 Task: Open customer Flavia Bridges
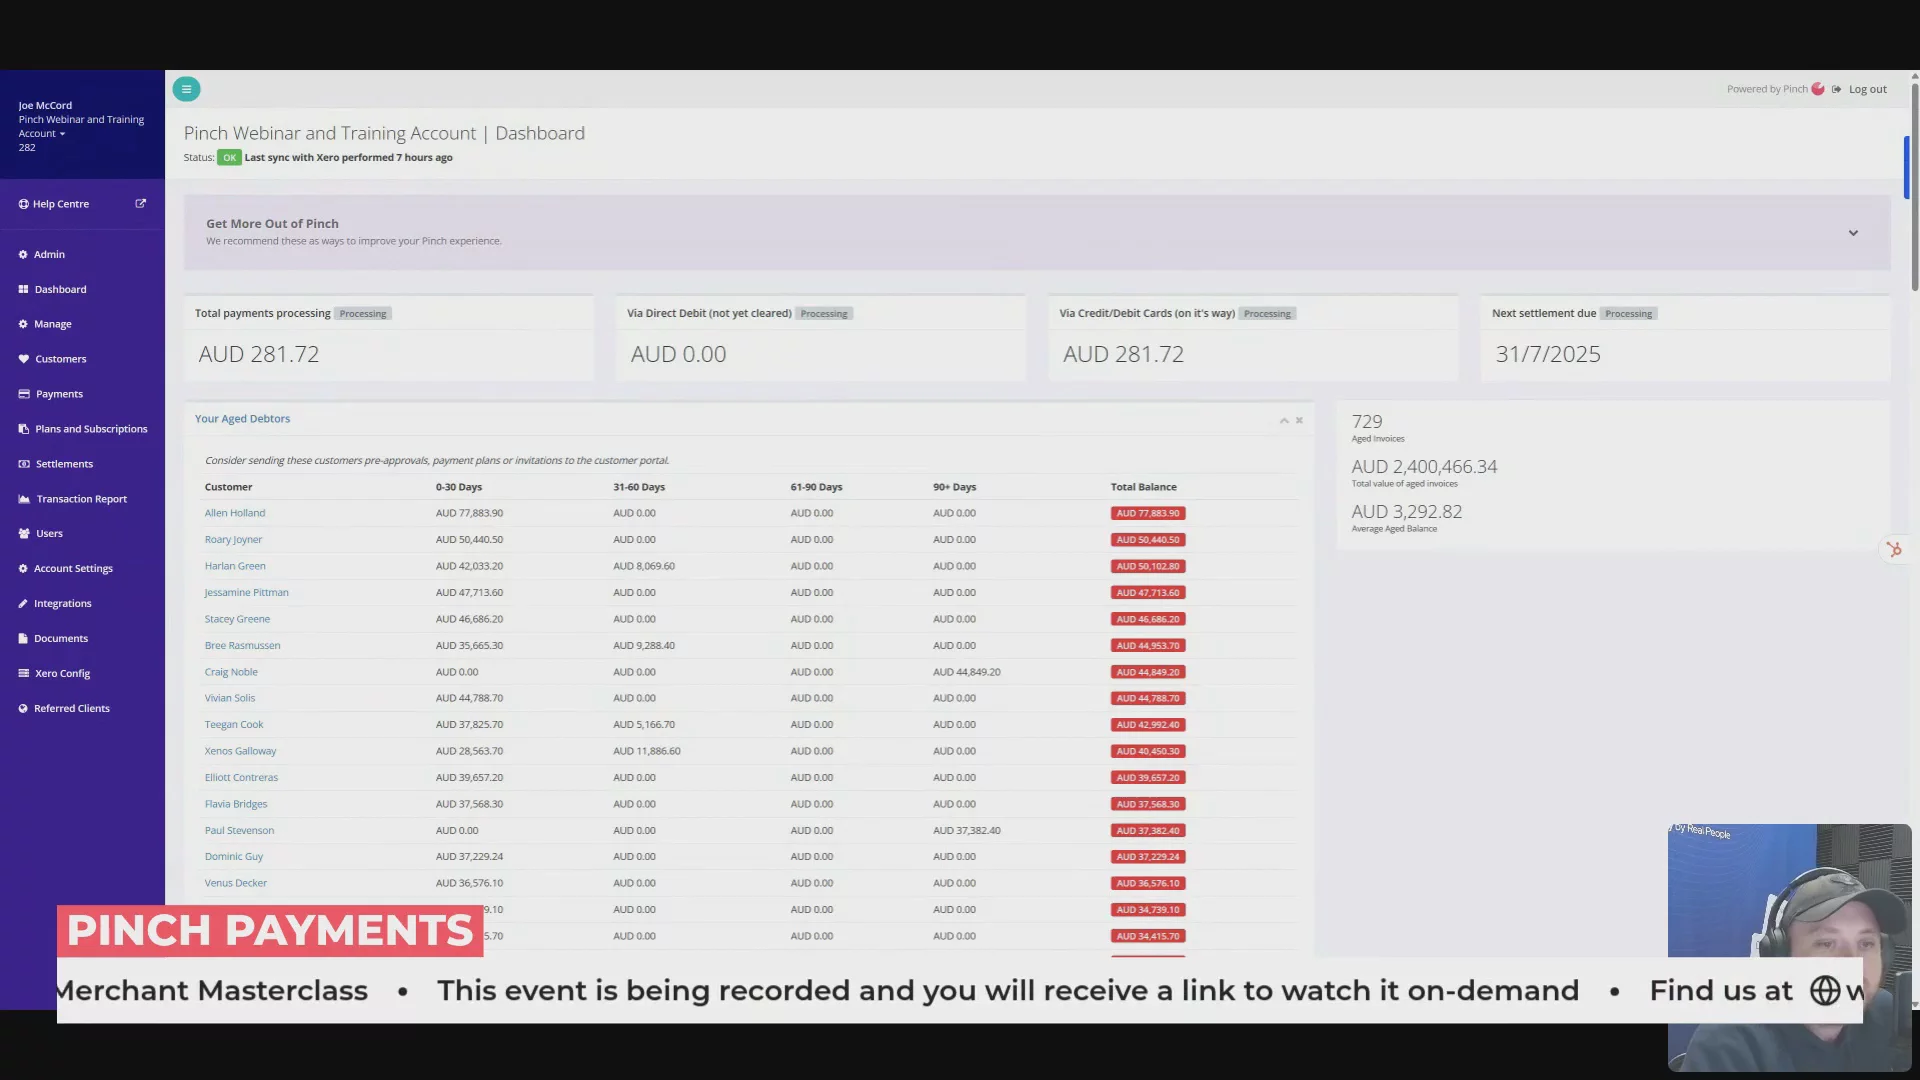point(236,804)
